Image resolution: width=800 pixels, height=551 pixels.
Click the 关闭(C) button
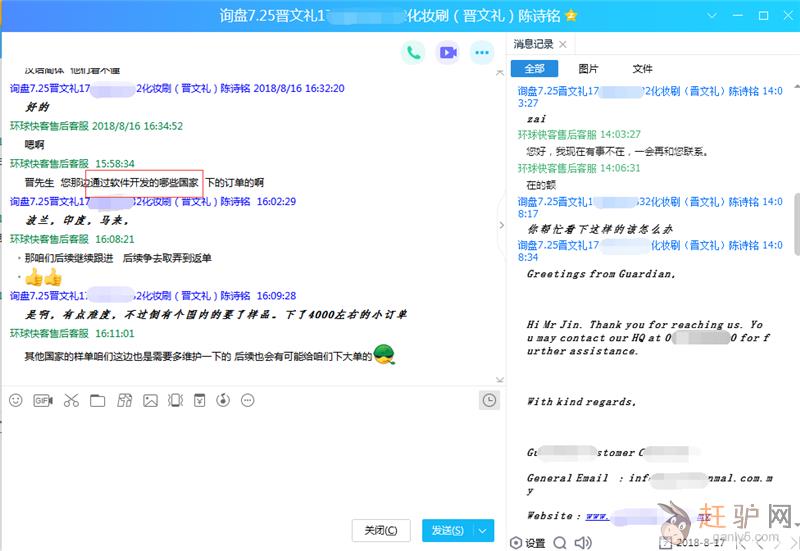pyautogui.click(x=381, y=530)
